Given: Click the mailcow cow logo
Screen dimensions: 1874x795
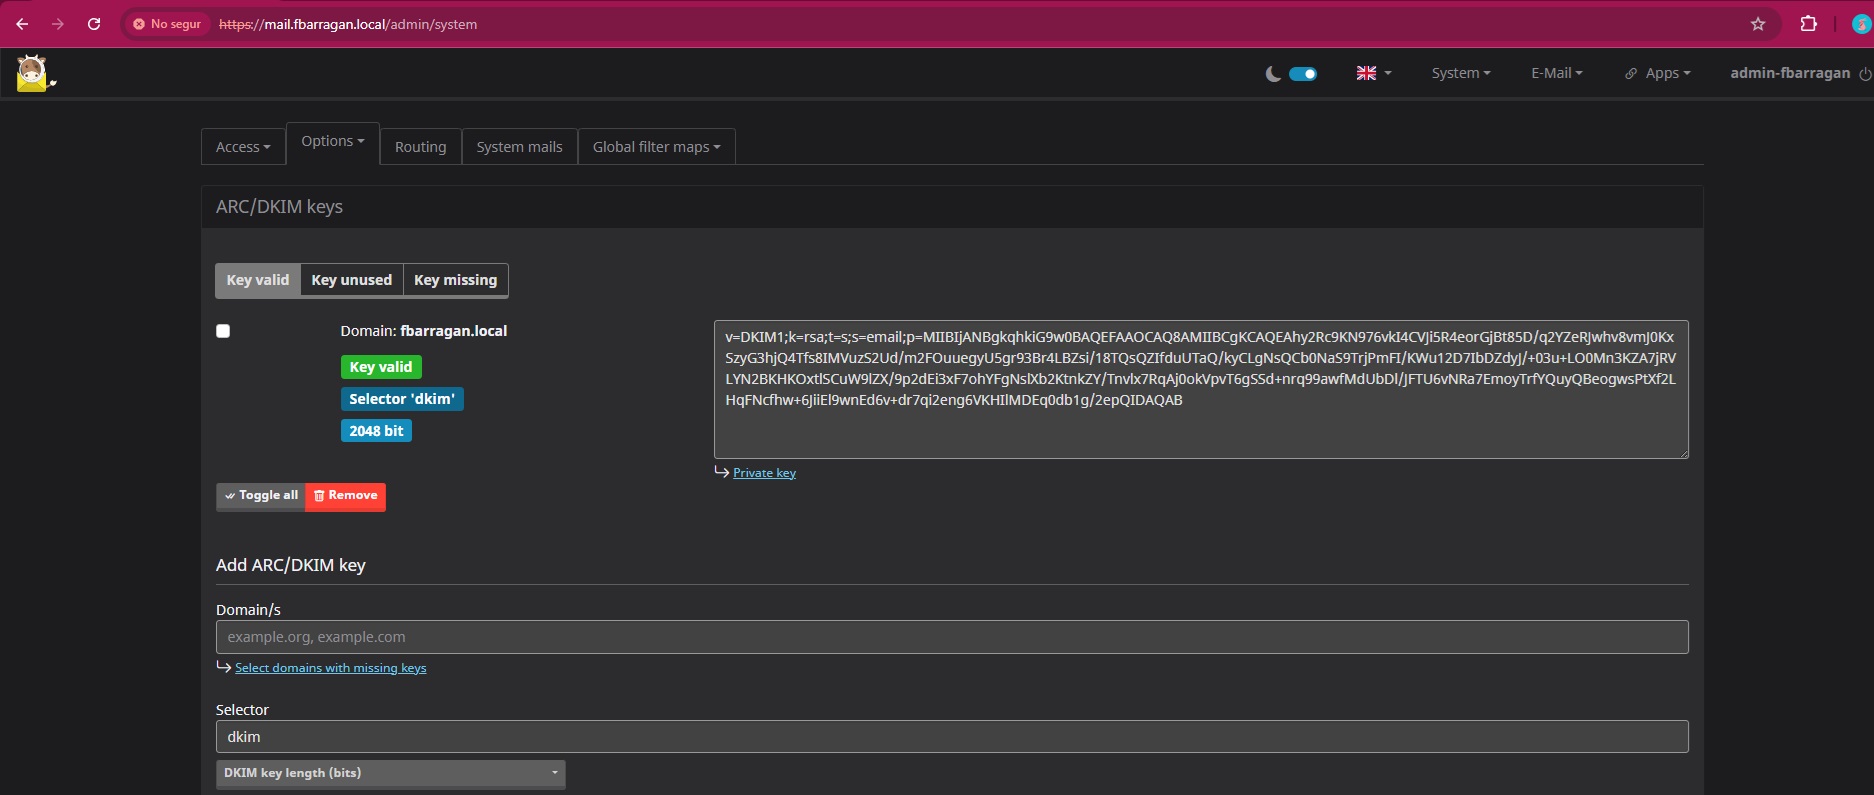Looking at the screenshot, I should pyautogui.click(x=34, y=73).
